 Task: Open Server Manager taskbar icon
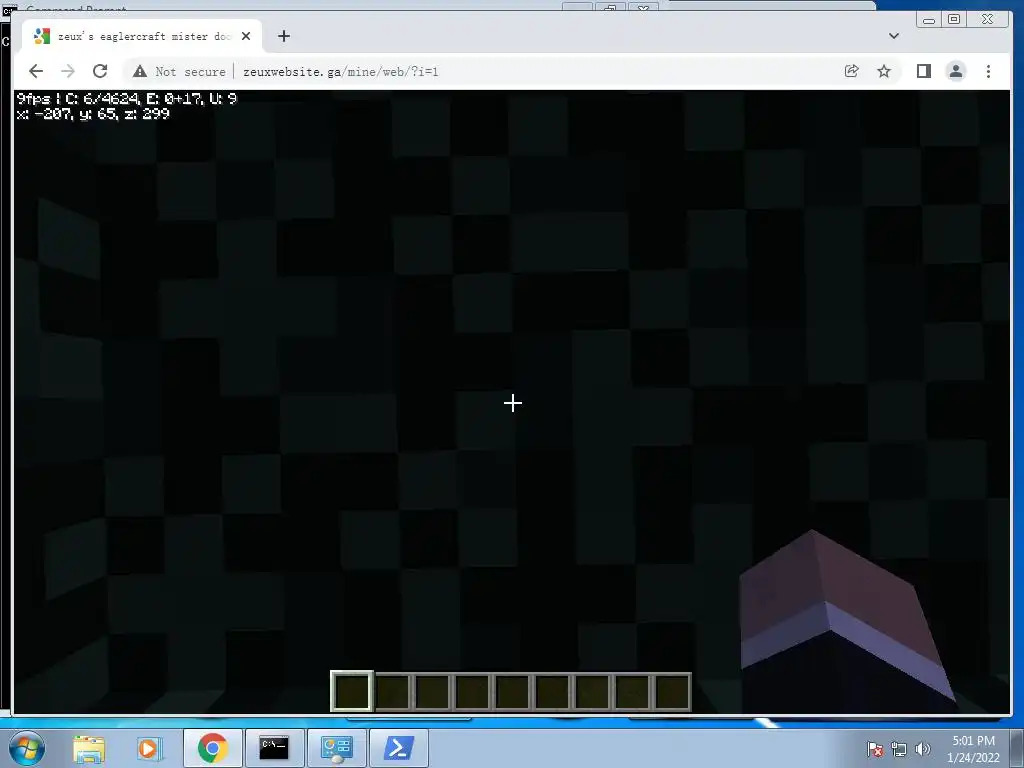[336, 748]
